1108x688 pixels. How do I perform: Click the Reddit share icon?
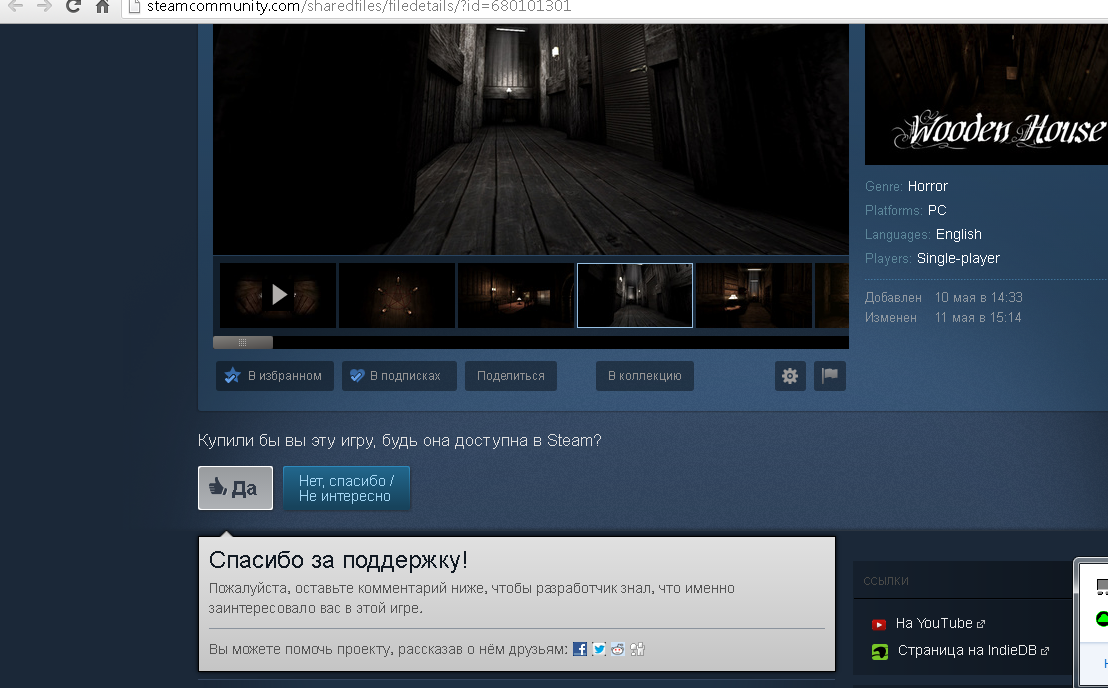click(x=618, y=649)
